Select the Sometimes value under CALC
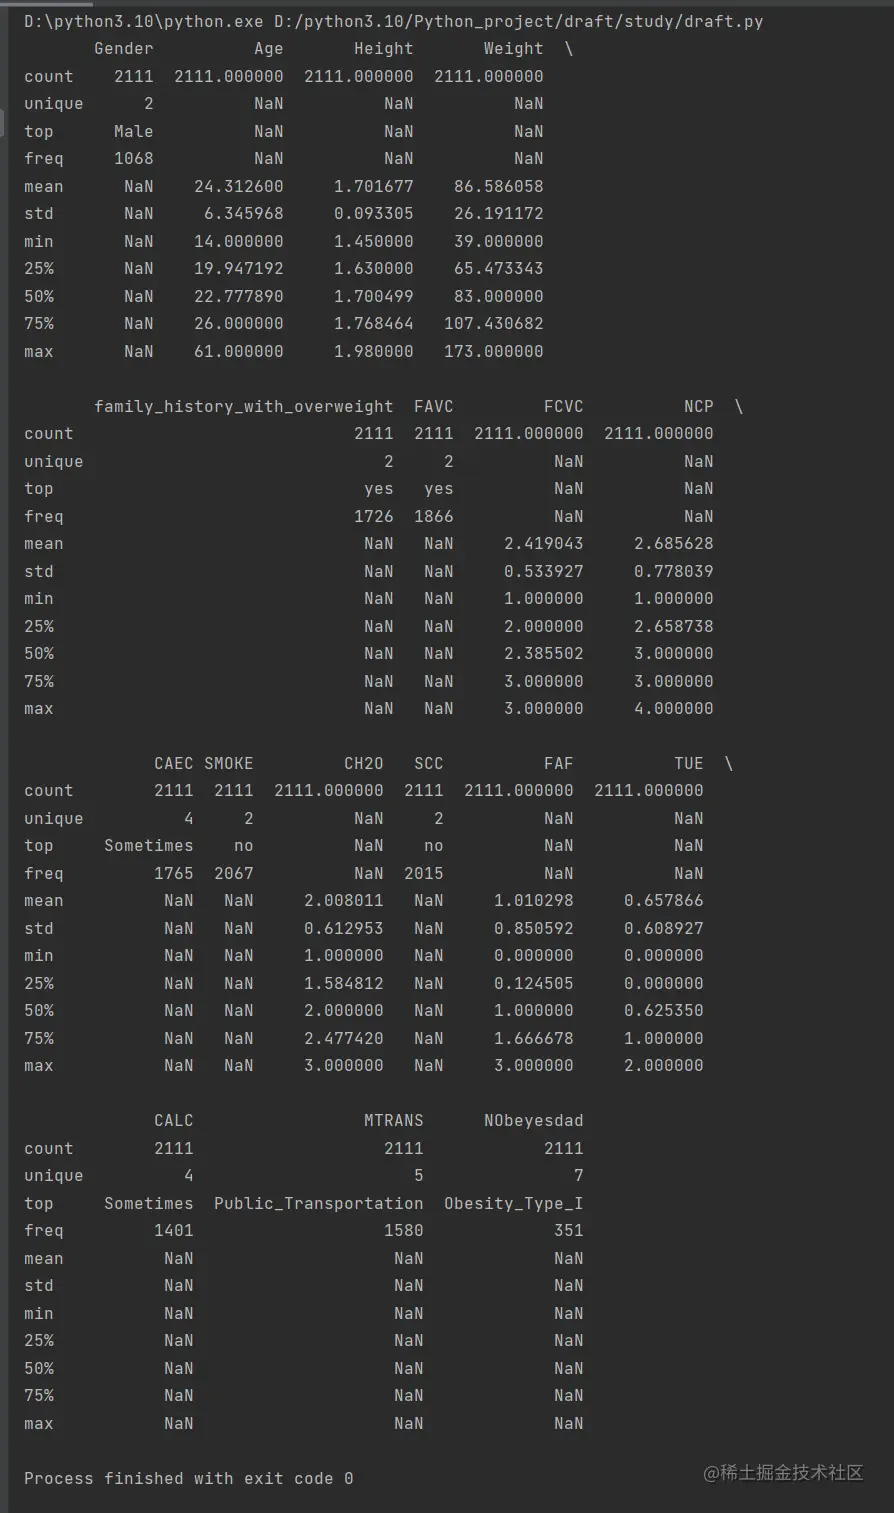The image size is (894, 1513). coord(148,1203)
